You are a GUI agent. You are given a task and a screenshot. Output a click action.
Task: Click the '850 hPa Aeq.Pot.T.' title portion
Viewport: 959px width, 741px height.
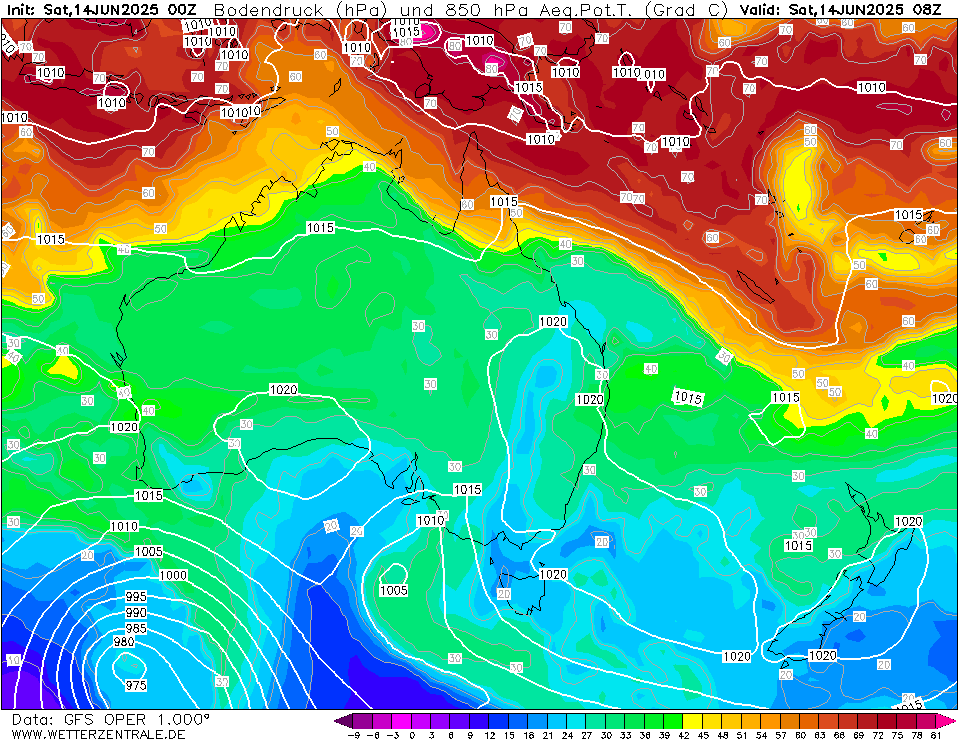pyautogui.click(x=541, y=10)
